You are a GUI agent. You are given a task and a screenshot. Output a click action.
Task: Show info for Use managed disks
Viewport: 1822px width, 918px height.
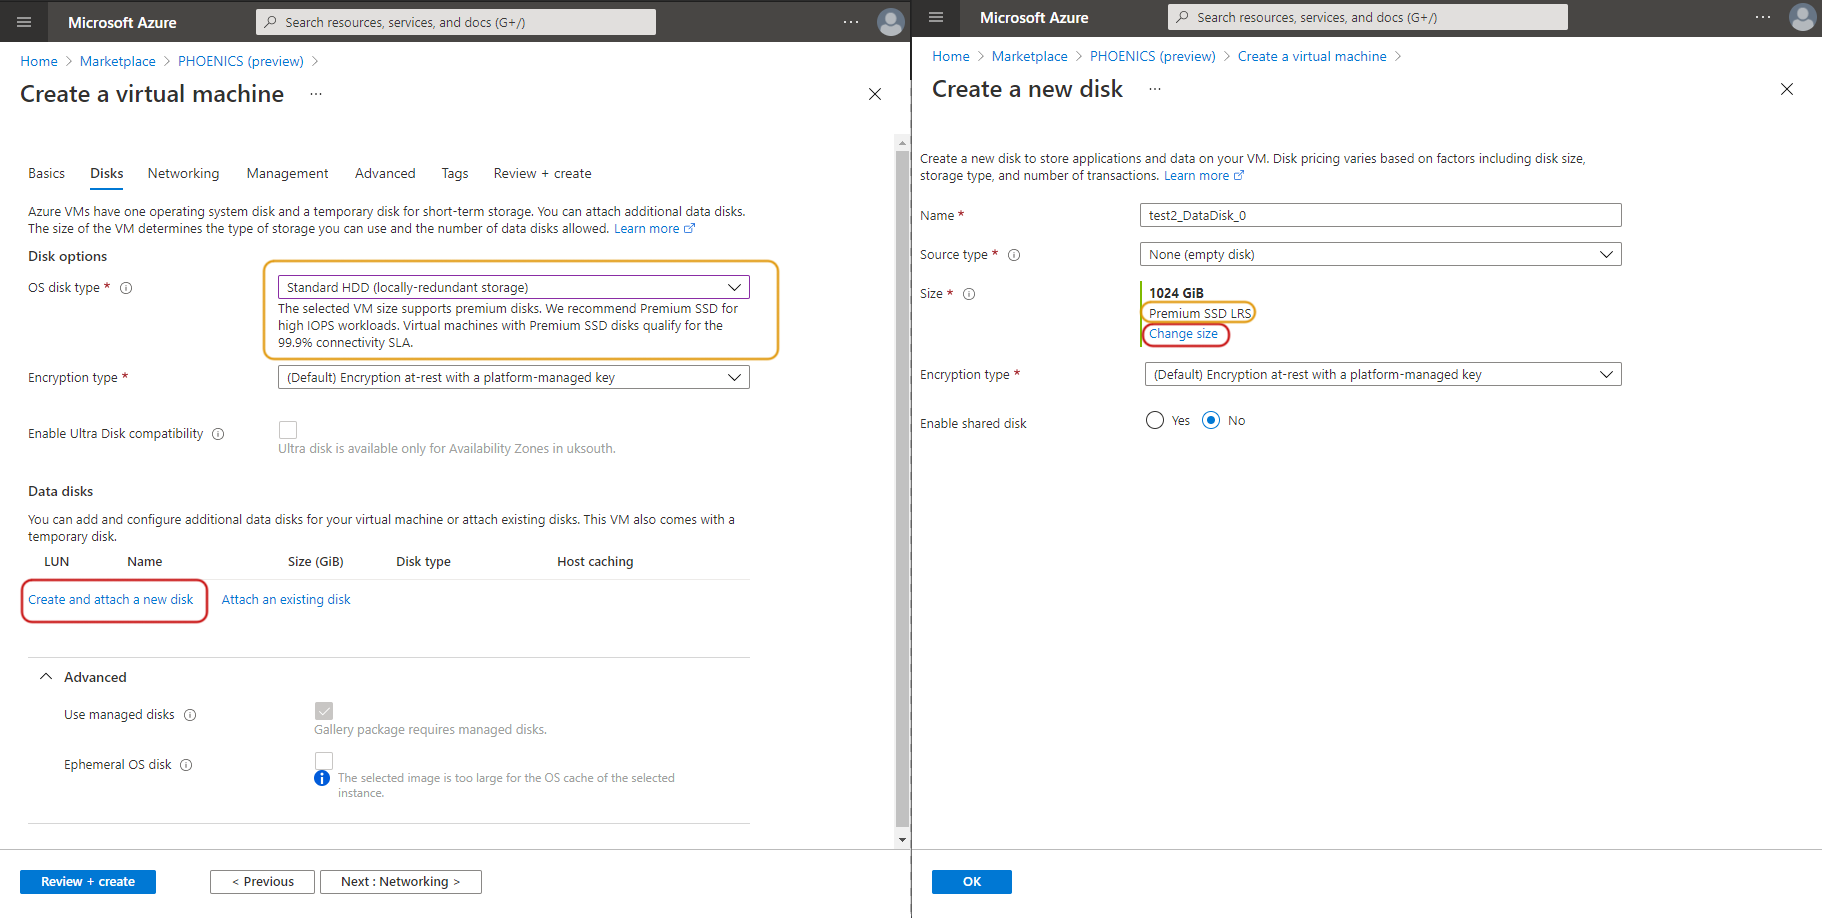(190, 715)
